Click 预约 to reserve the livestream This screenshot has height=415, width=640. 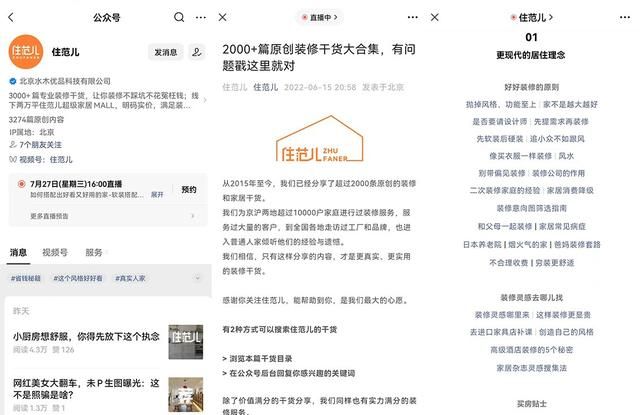(189, 189)
